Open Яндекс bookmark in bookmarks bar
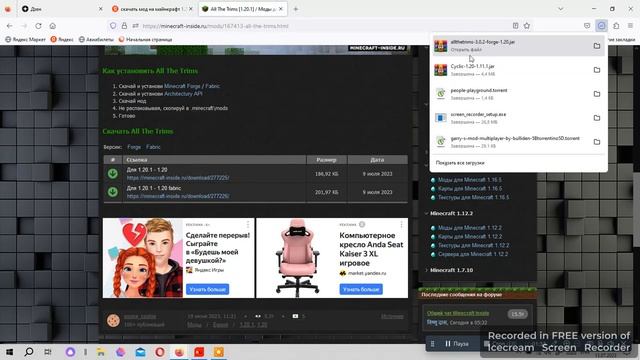 point(62,40)
